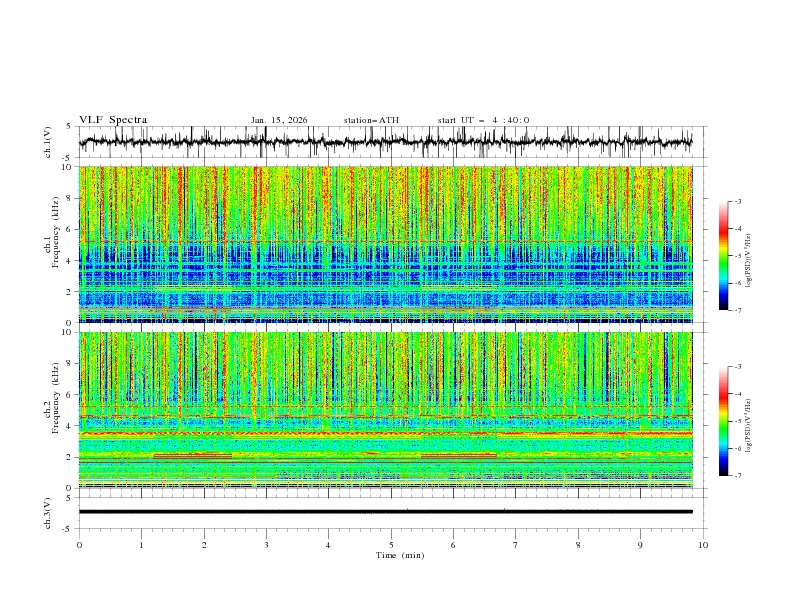Click the time axis tick label '10'

click(703, 545)
